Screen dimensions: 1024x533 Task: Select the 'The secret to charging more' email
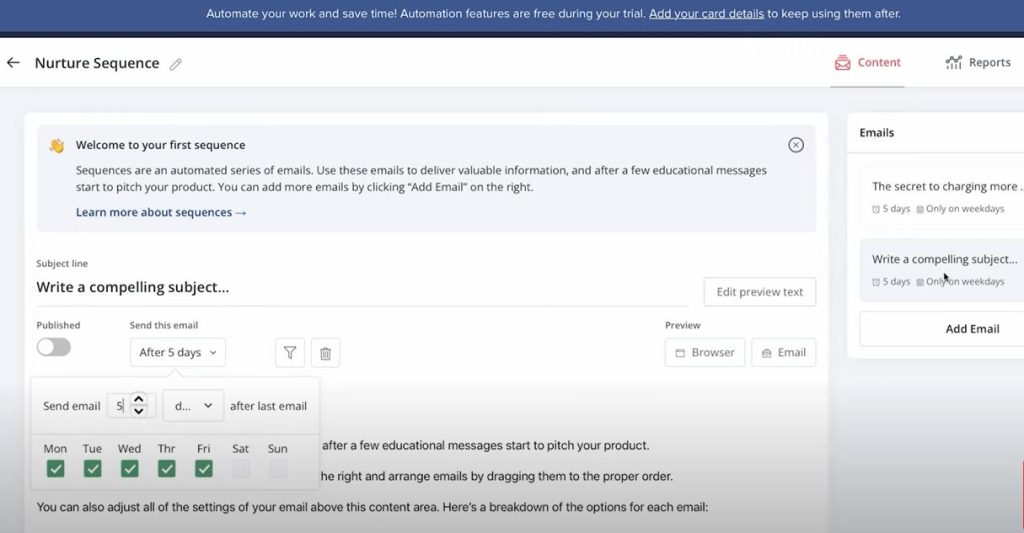[944, 197]
